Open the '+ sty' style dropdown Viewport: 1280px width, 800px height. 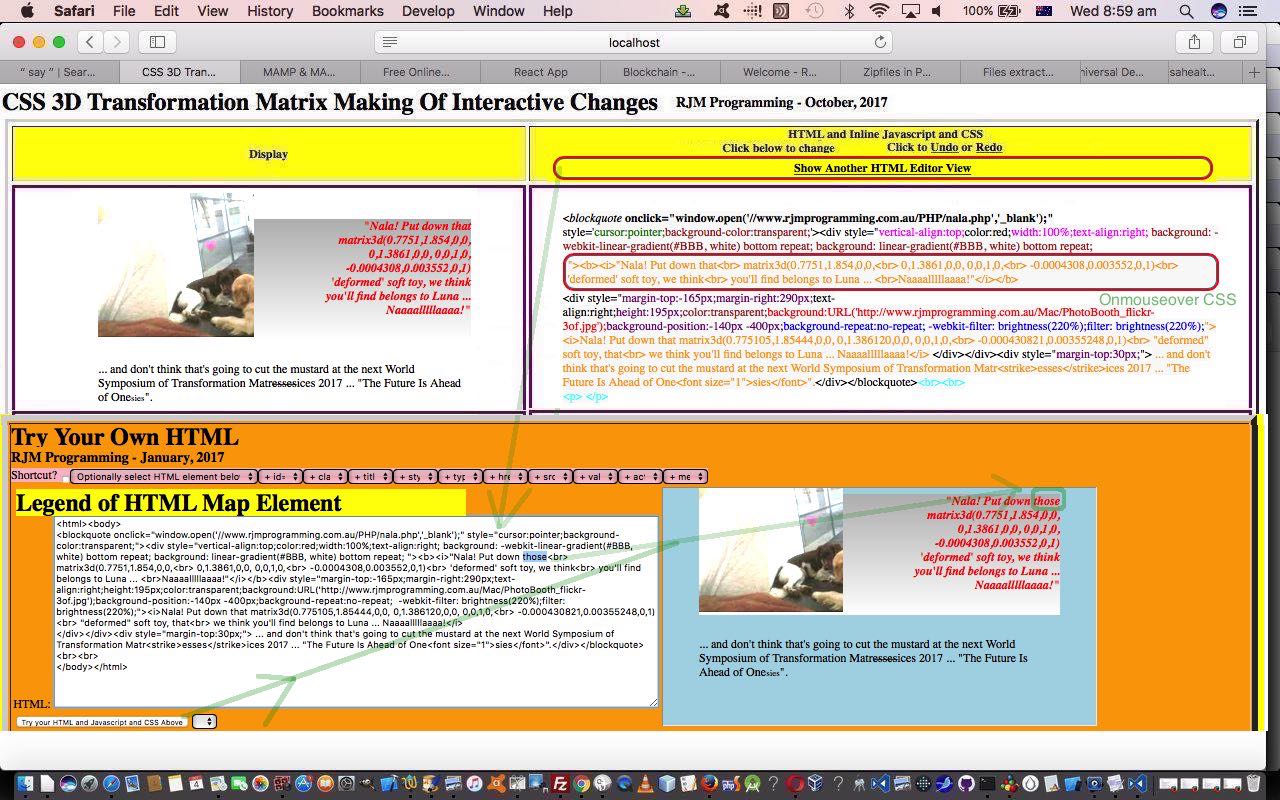tap(415, 477)
